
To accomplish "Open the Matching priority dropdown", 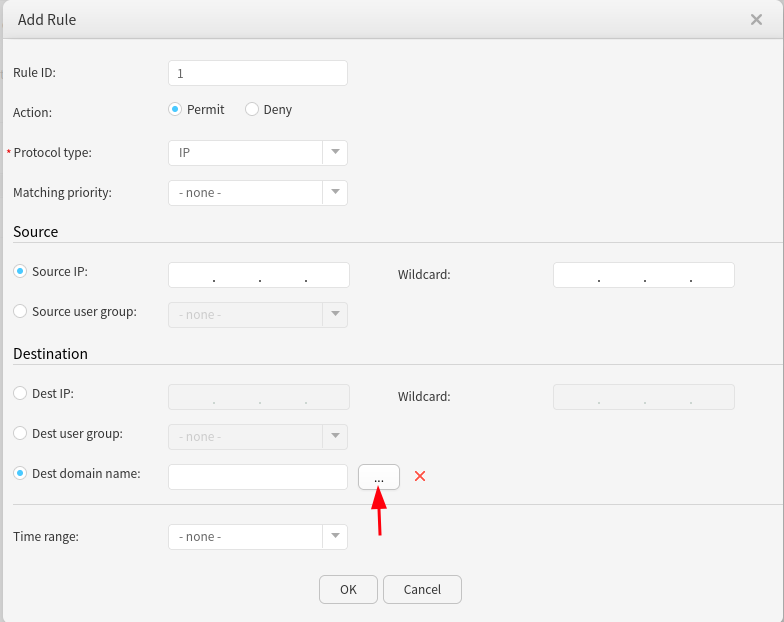I will point(334,193).
